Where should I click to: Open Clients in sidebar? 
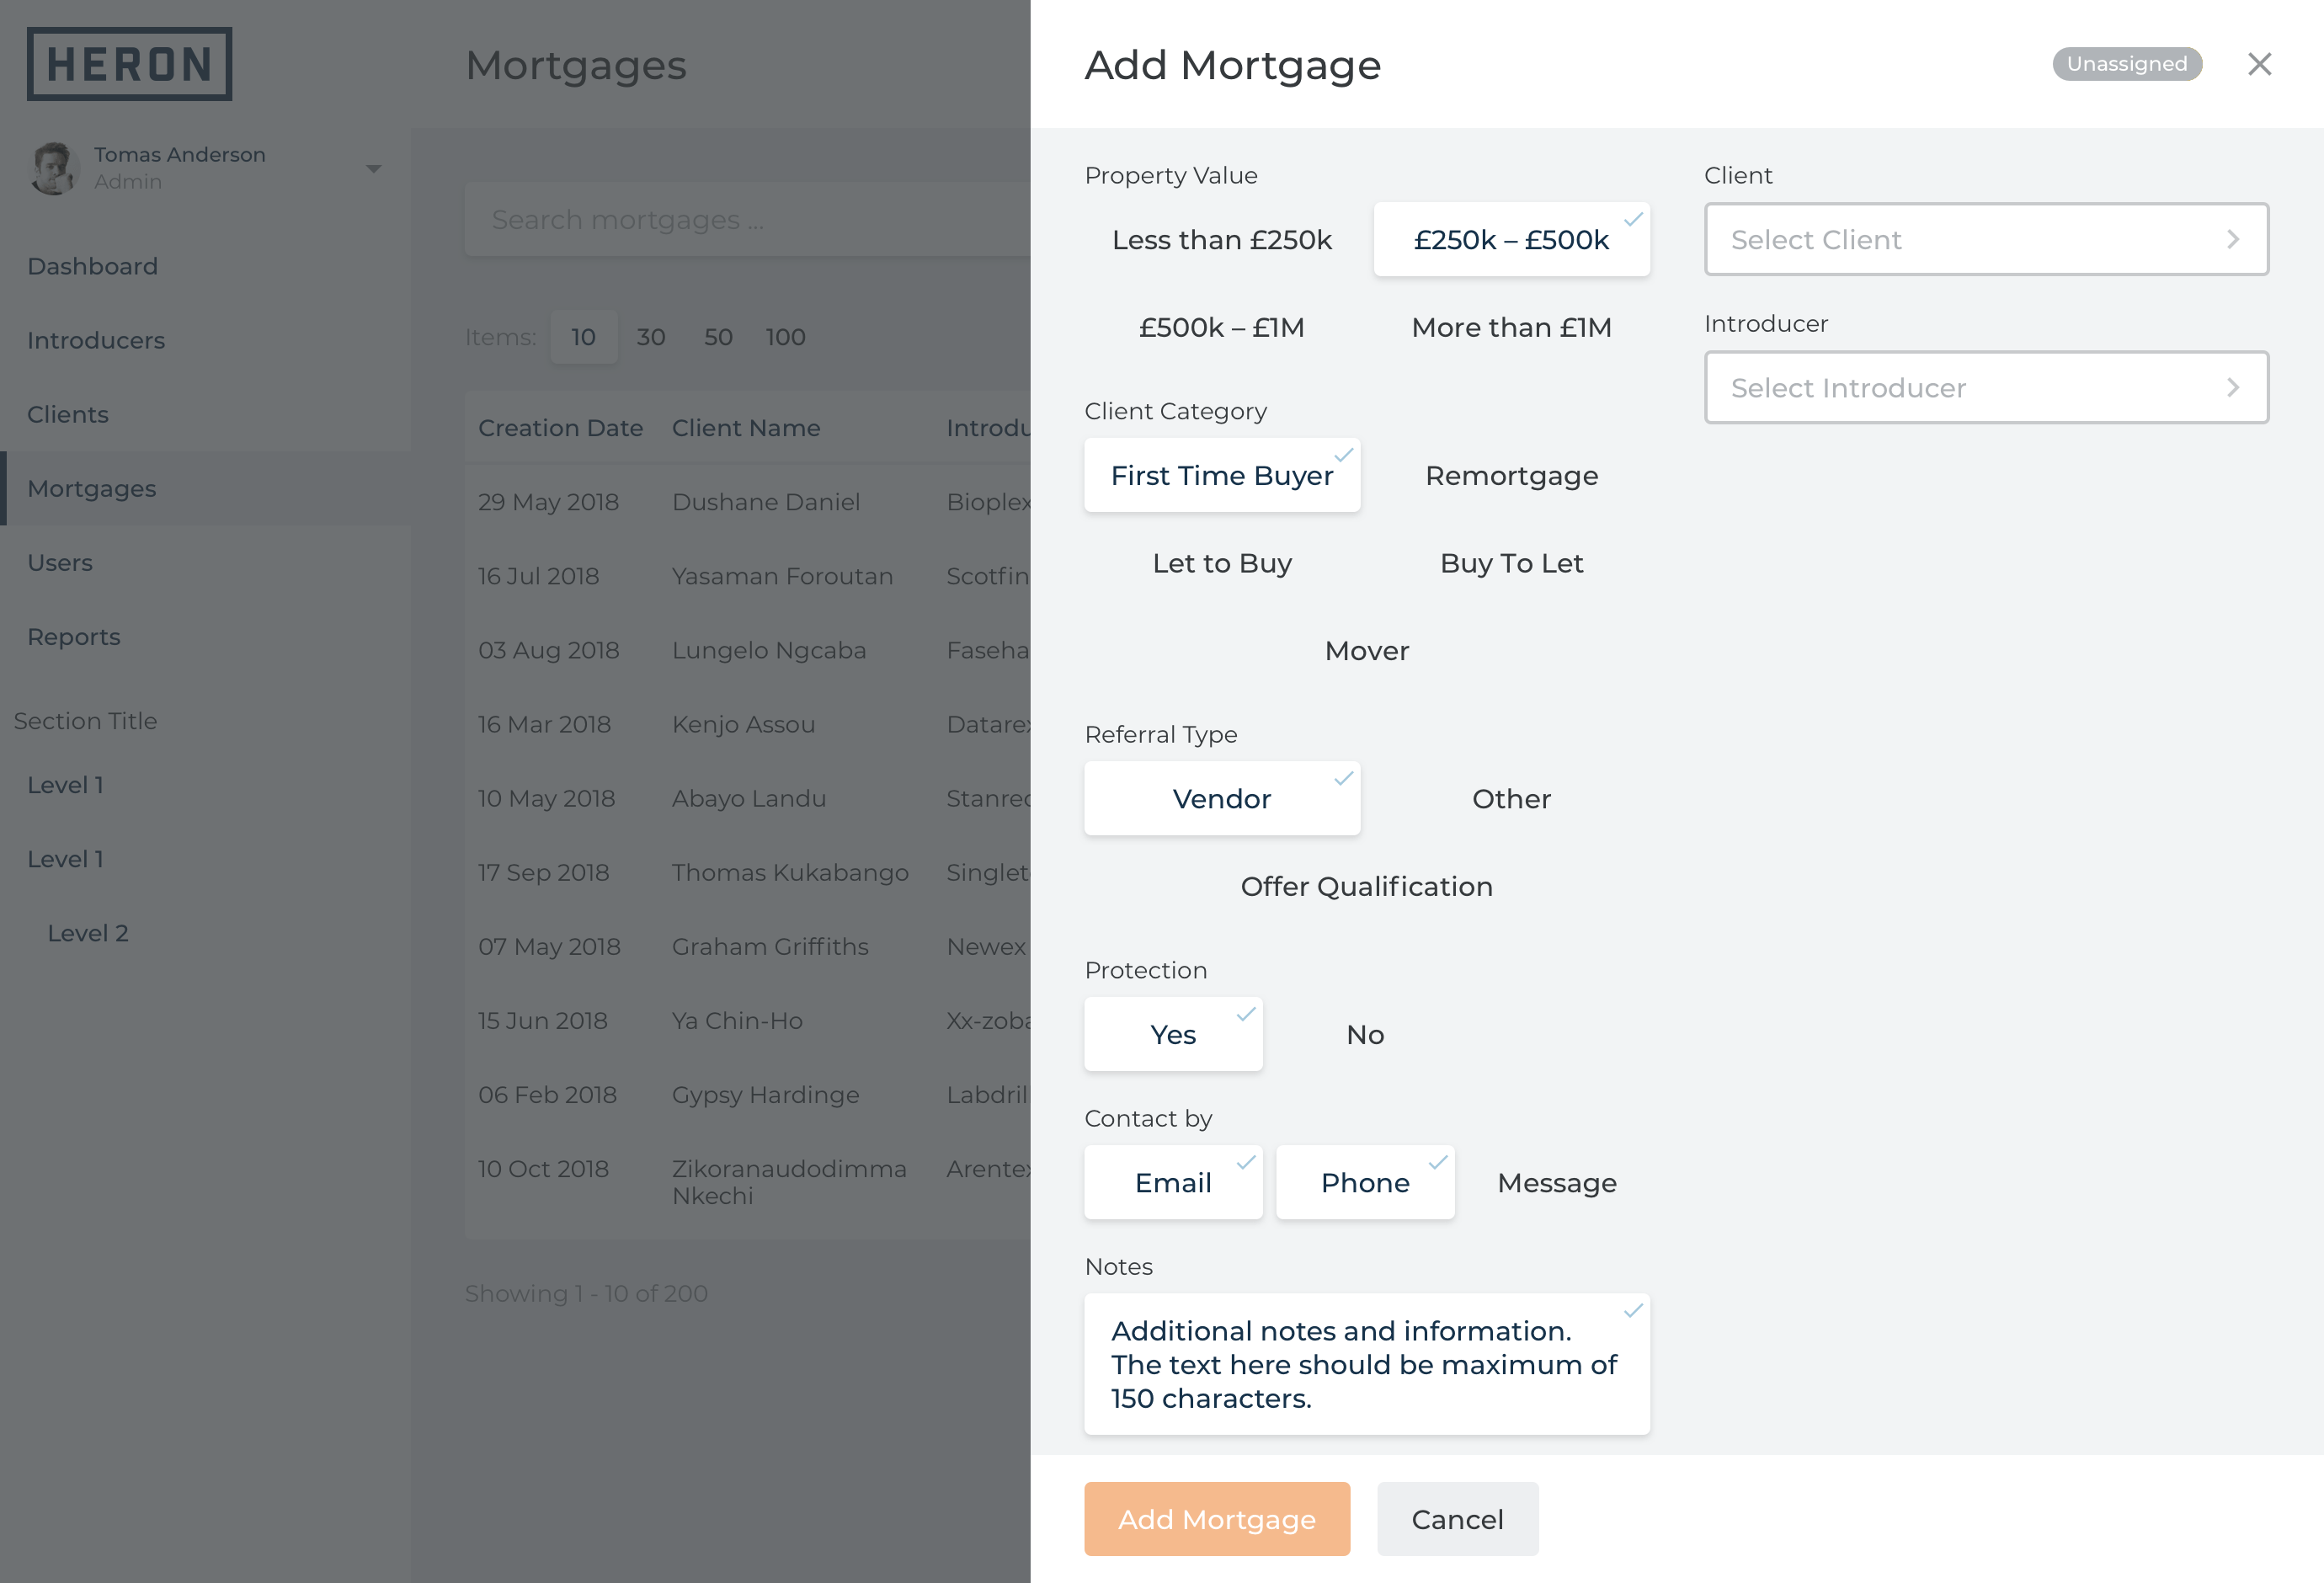205,414
